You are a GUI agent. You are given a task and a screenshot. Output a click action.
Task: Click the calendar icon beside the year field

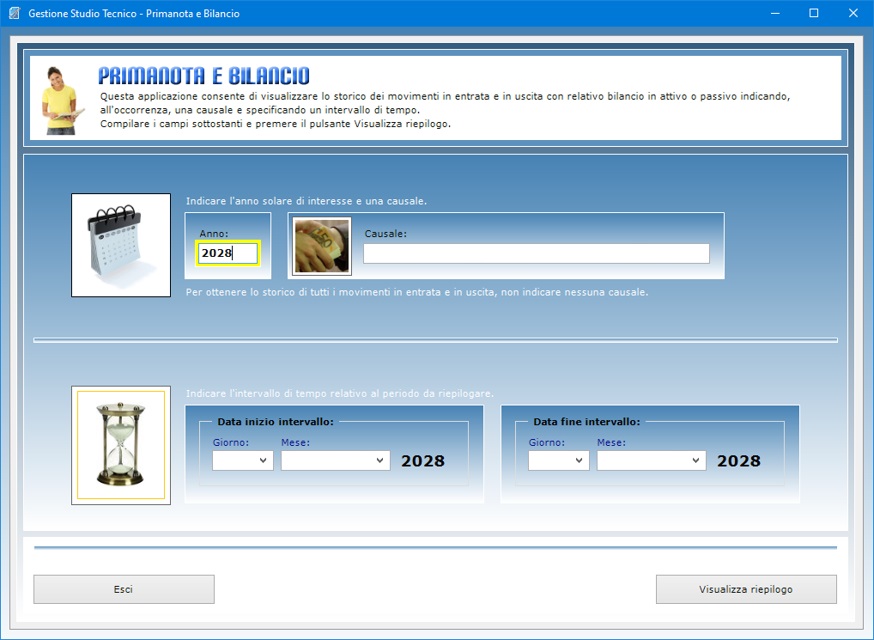pos(121,245)
